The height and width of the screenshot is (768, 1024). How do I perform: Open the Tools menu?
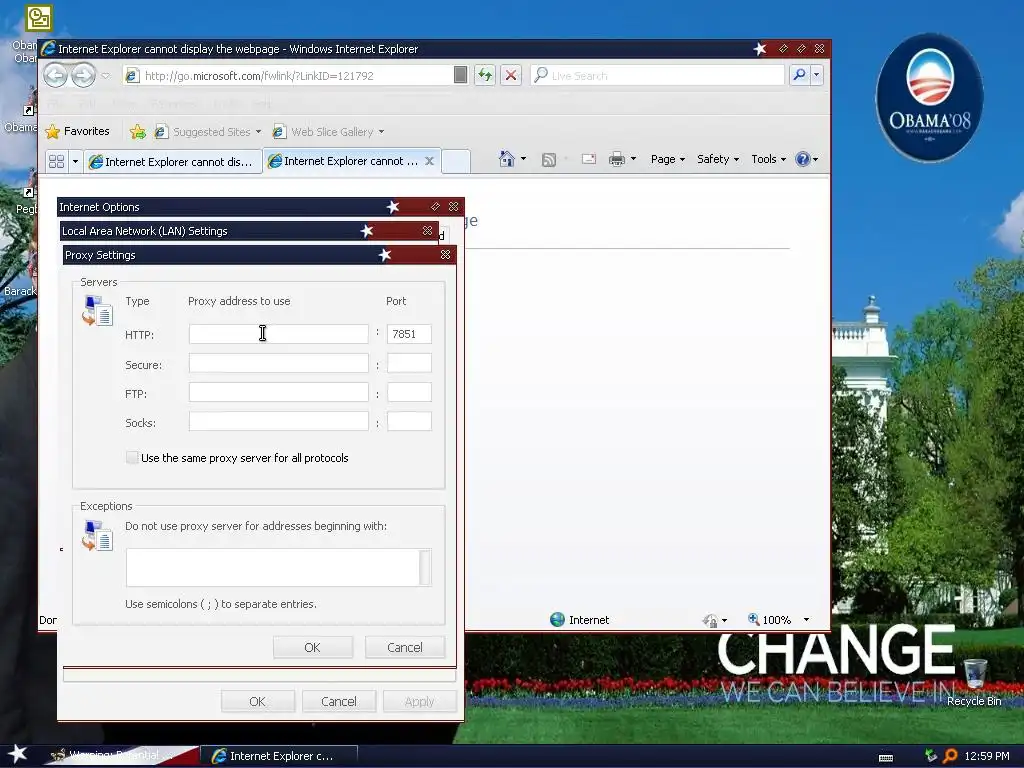click(x=768, y=159)
